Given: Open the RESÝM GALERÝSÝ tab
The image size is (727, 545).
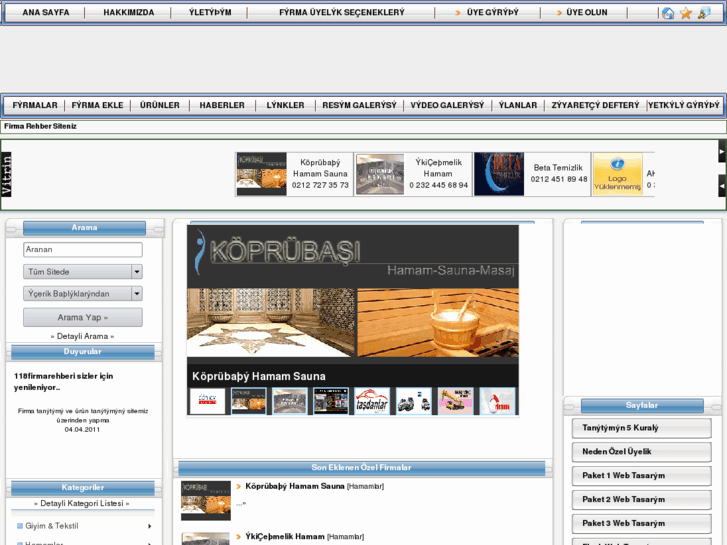Looking at the screenshot, I should click(359, 105).
